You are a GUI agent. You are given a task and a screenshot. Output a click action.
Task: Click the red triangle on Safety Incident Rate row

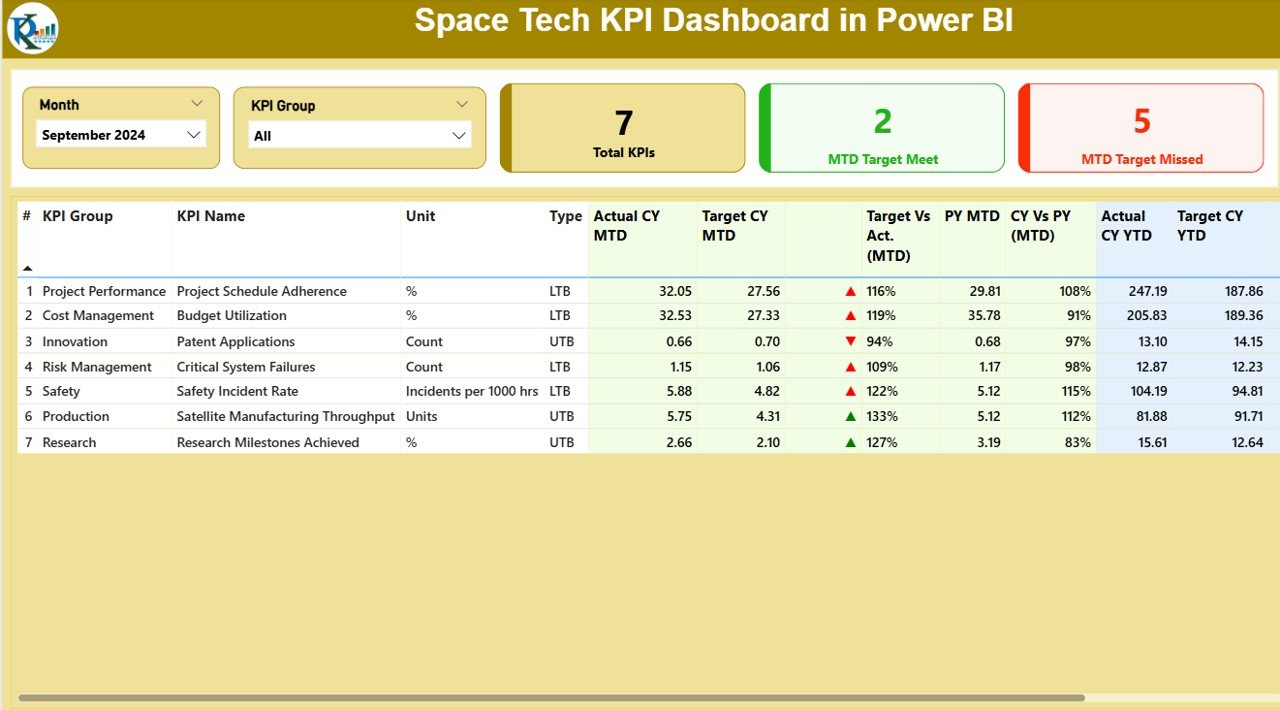point(849,391)
